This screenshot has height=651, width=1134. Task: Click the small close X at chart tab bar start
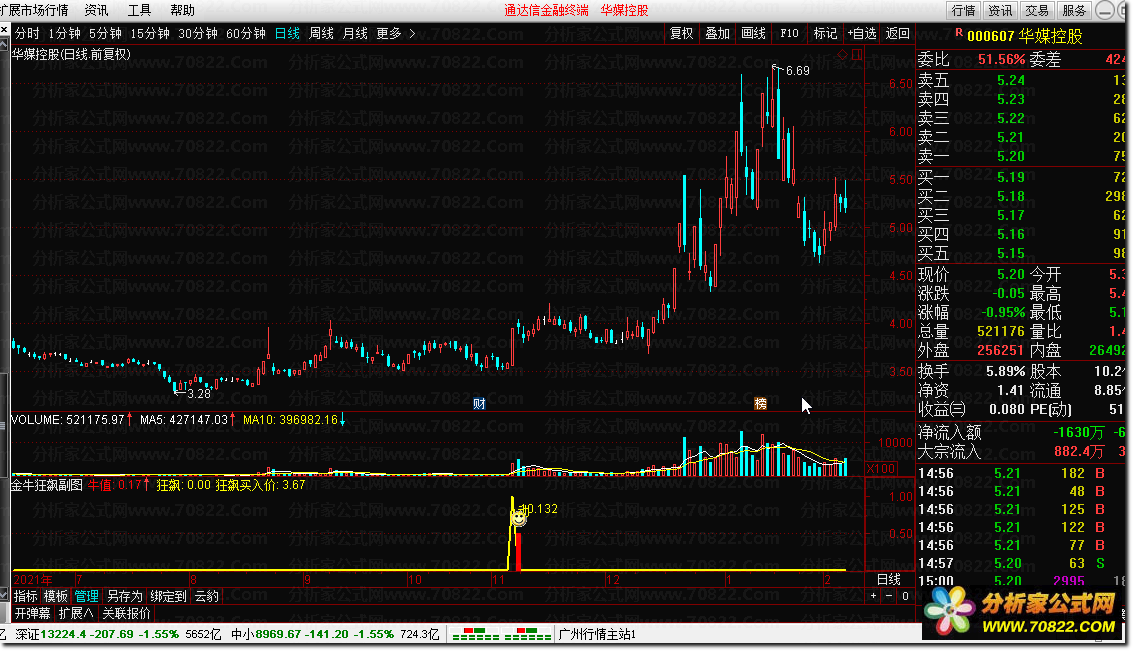[x=4, y=30]
